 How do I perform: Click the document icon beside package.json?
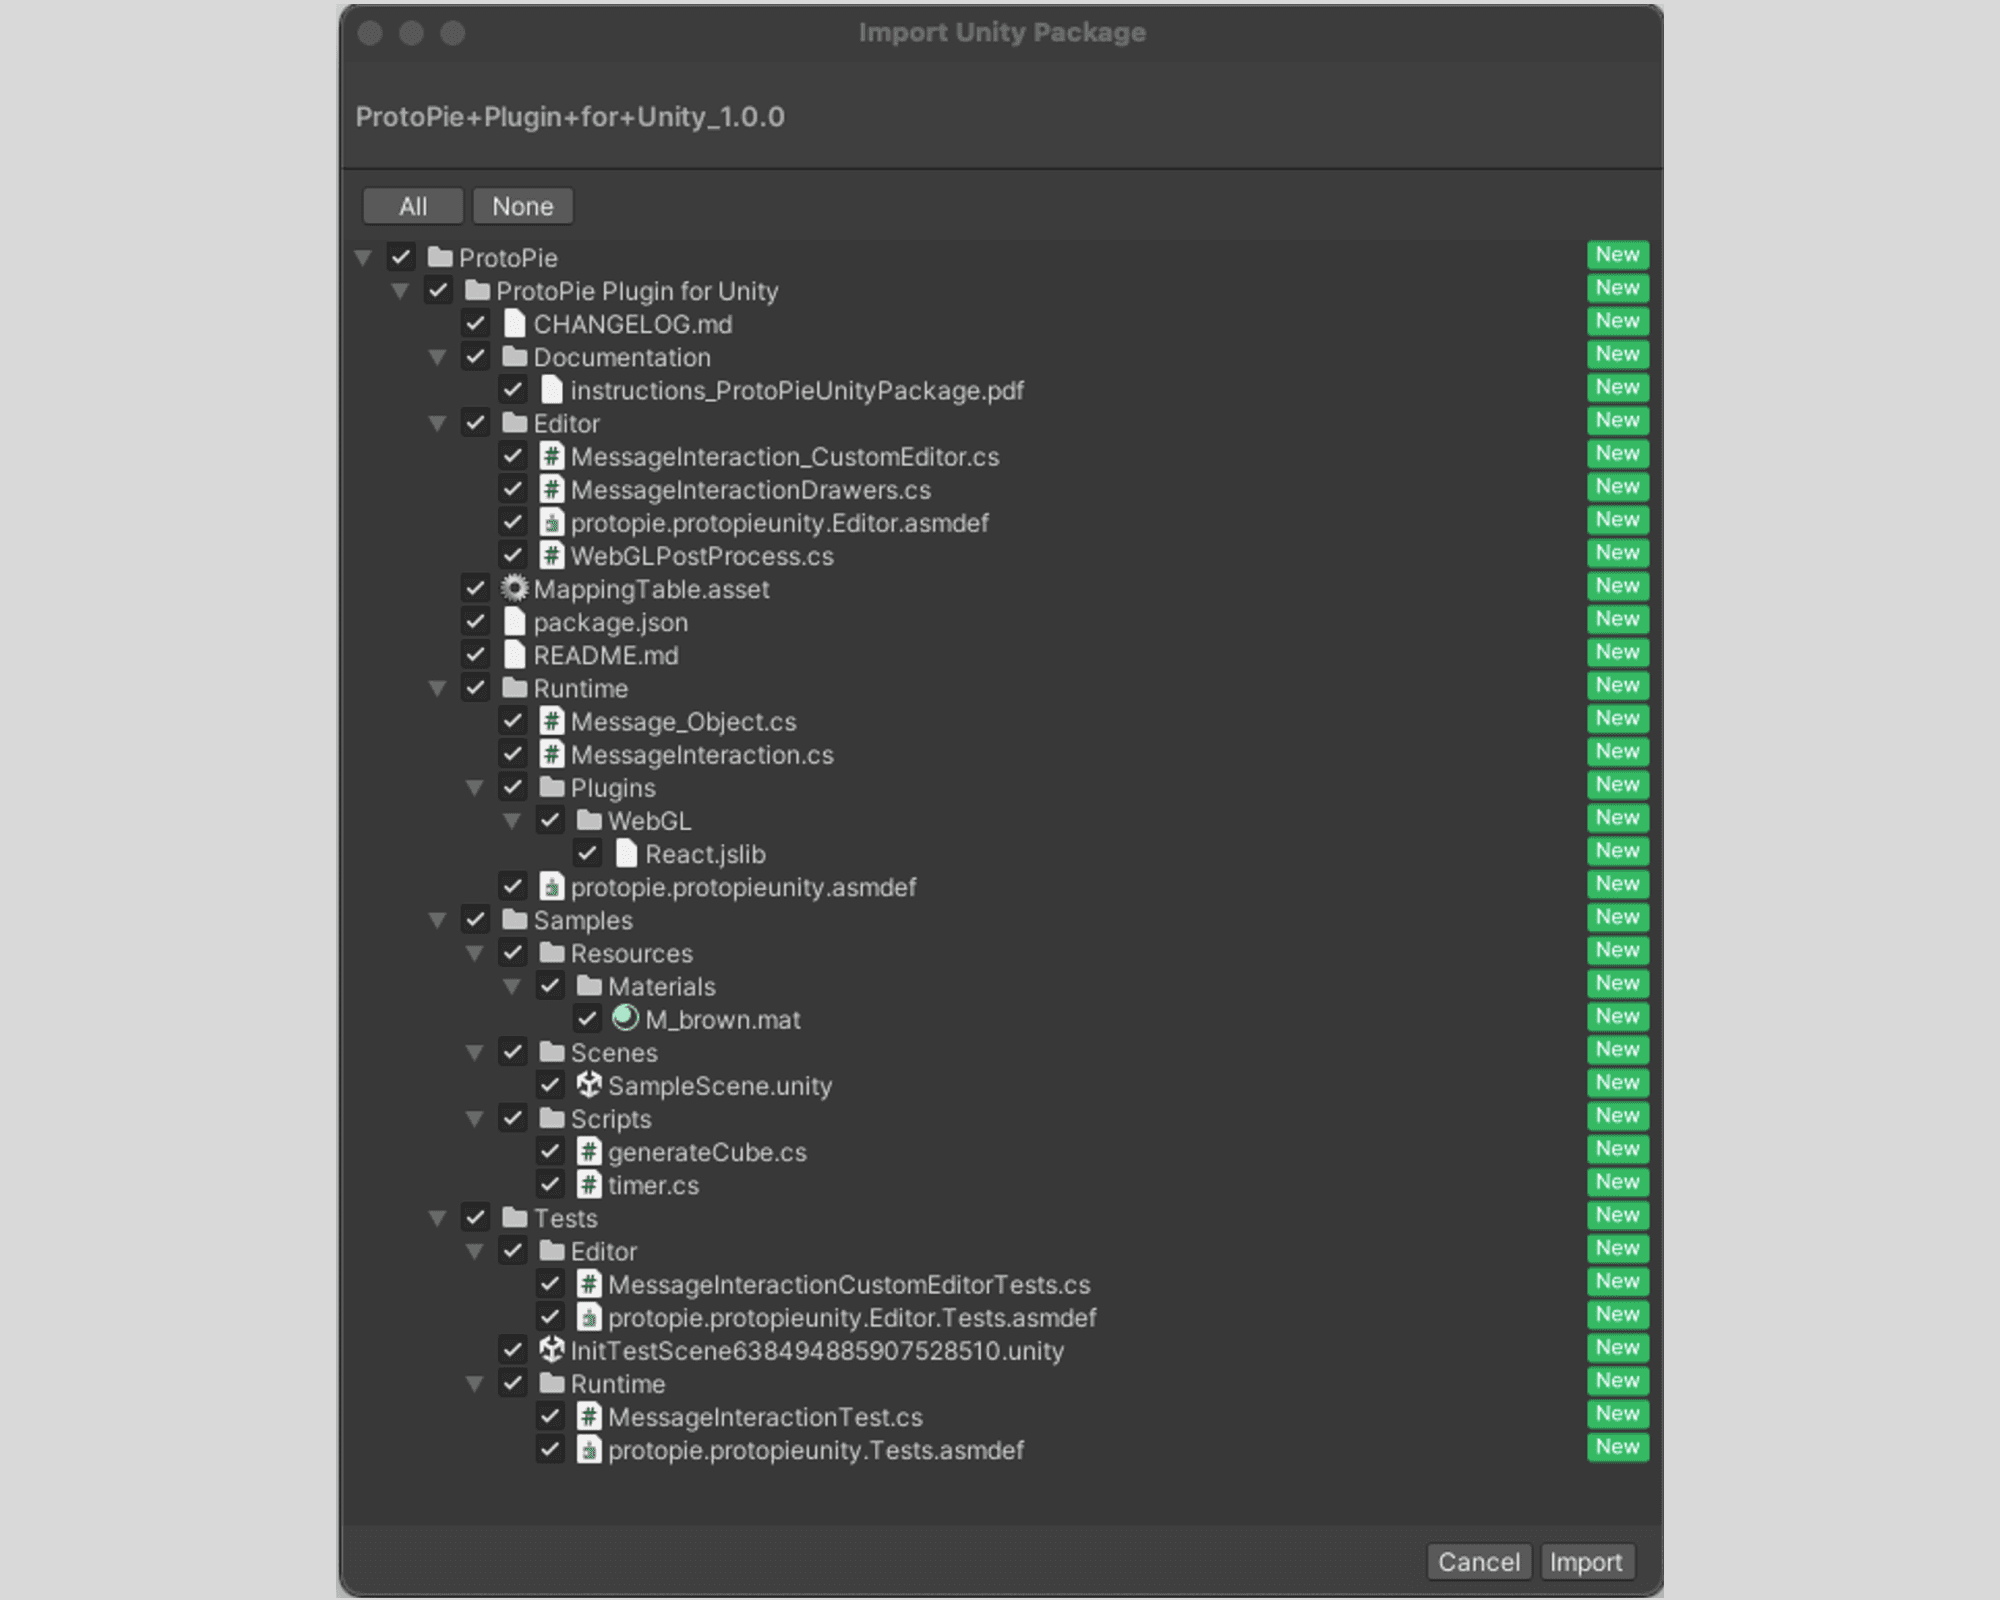(514, 622)
